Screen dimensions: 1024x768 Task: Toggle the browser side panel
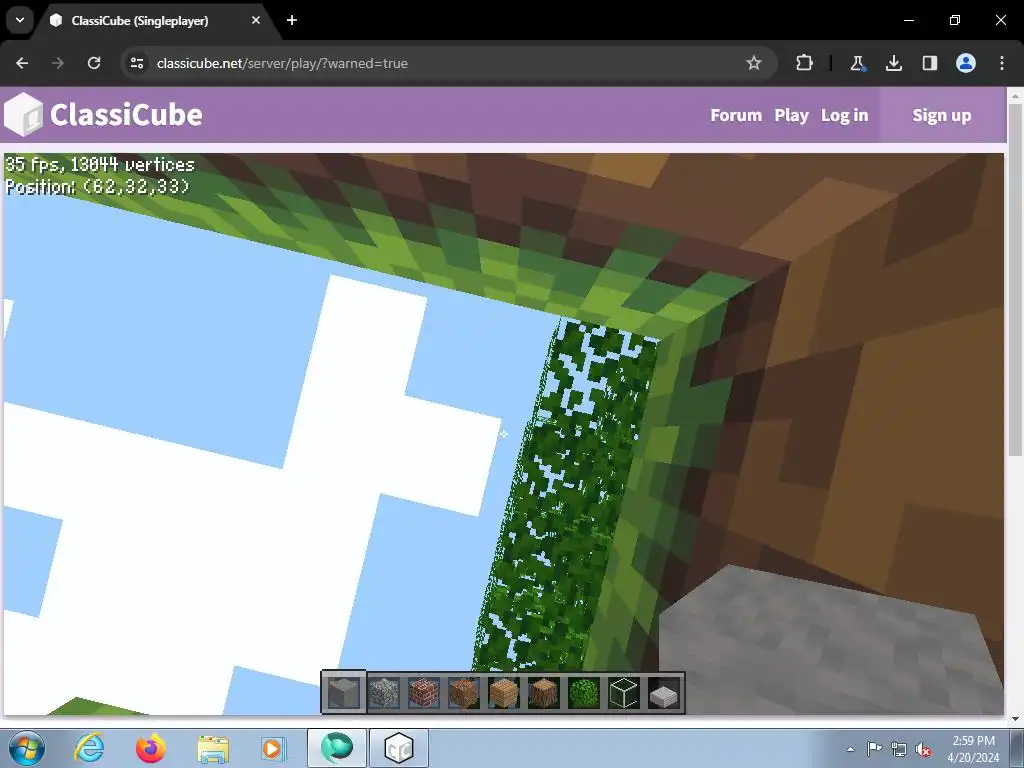click(x=930, y=63)
